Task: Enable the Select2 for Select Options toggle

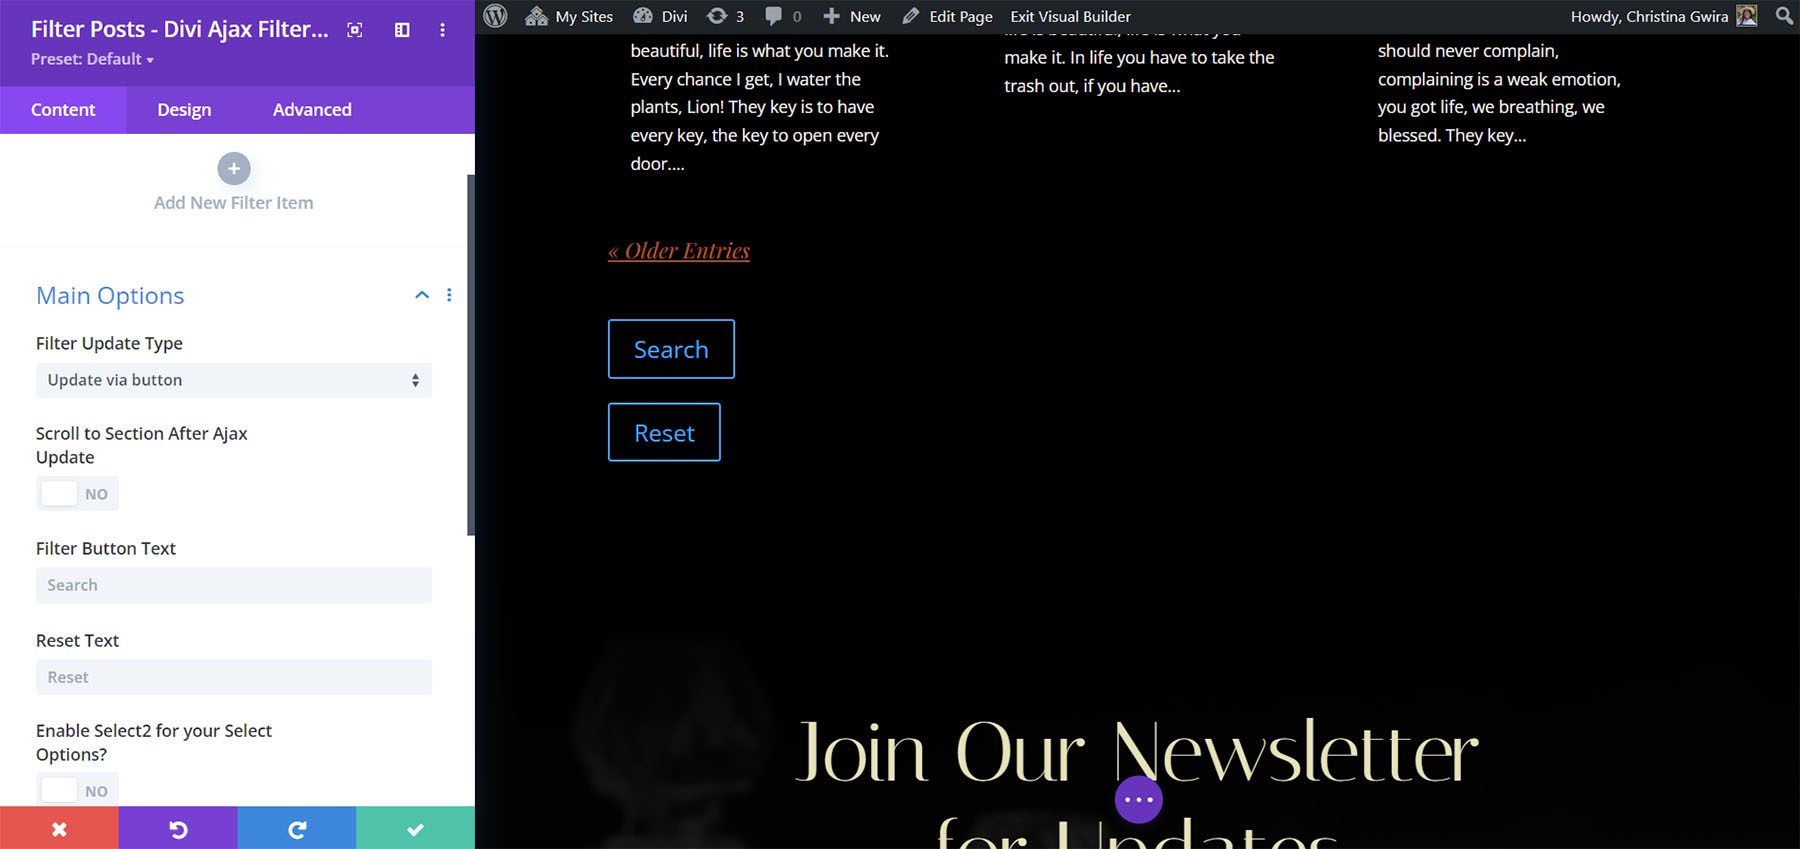Action: 77,791
